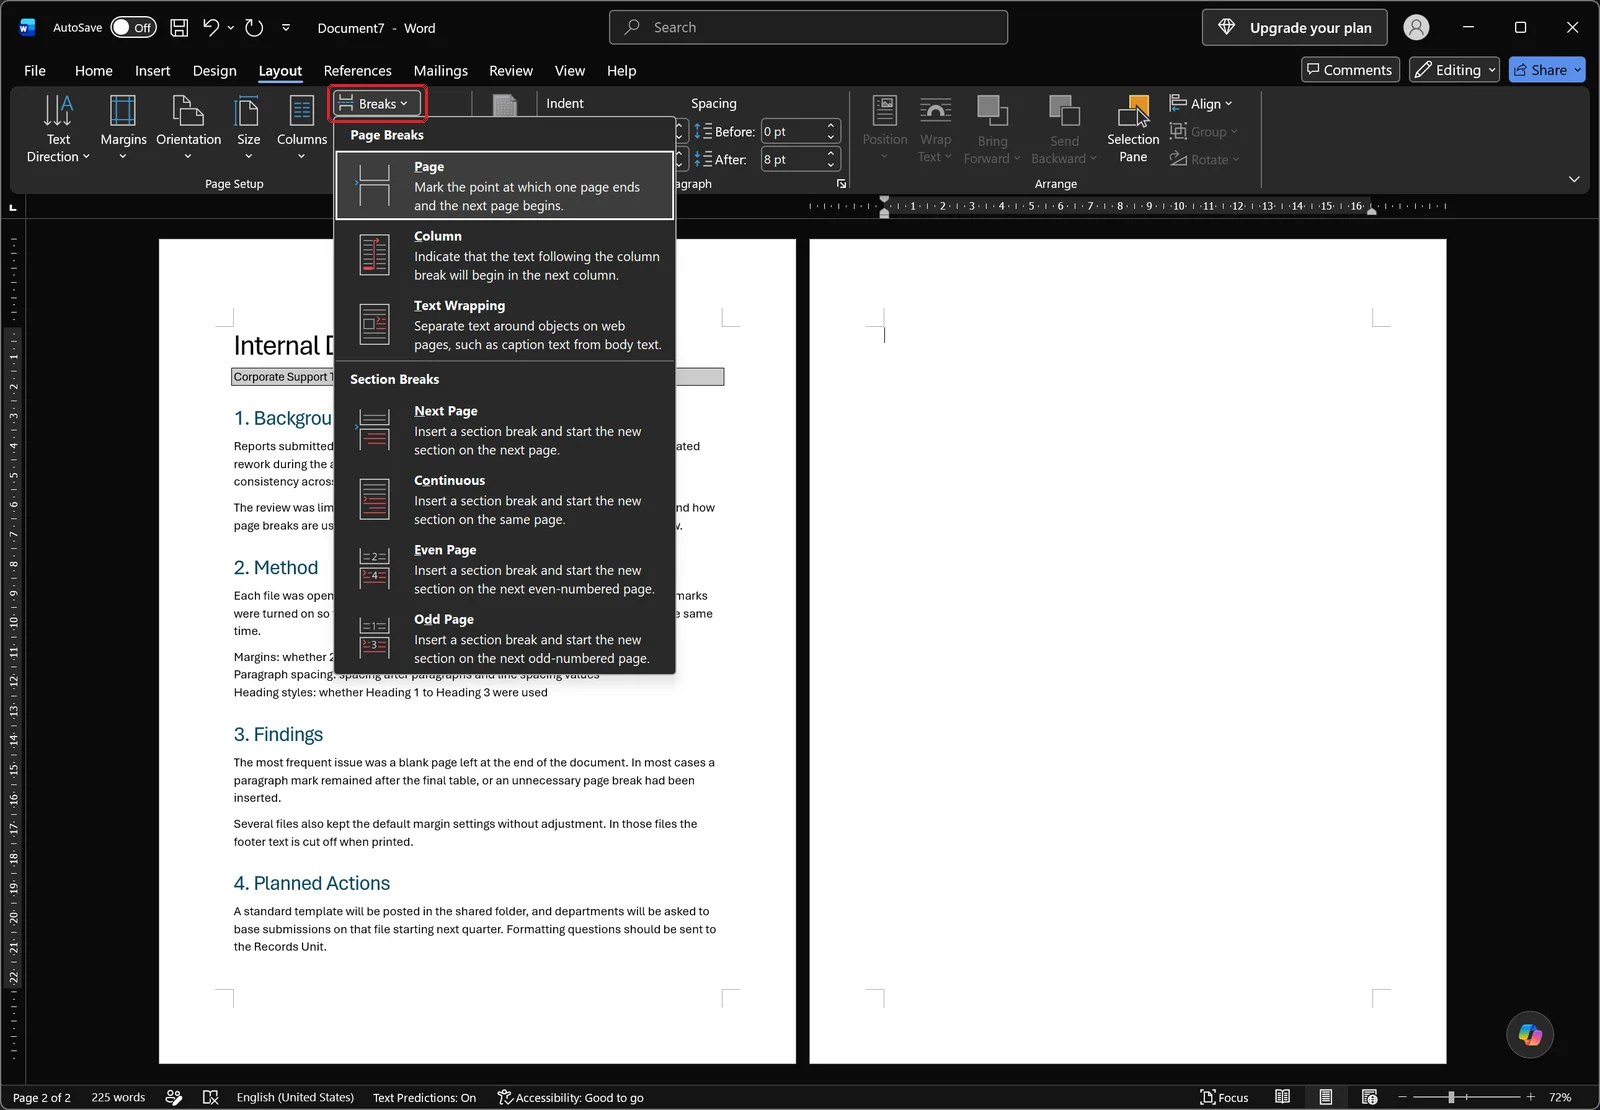Screen dimensions: 1600x1110
Task: Switch to the References tab
Action: point(357,70)
